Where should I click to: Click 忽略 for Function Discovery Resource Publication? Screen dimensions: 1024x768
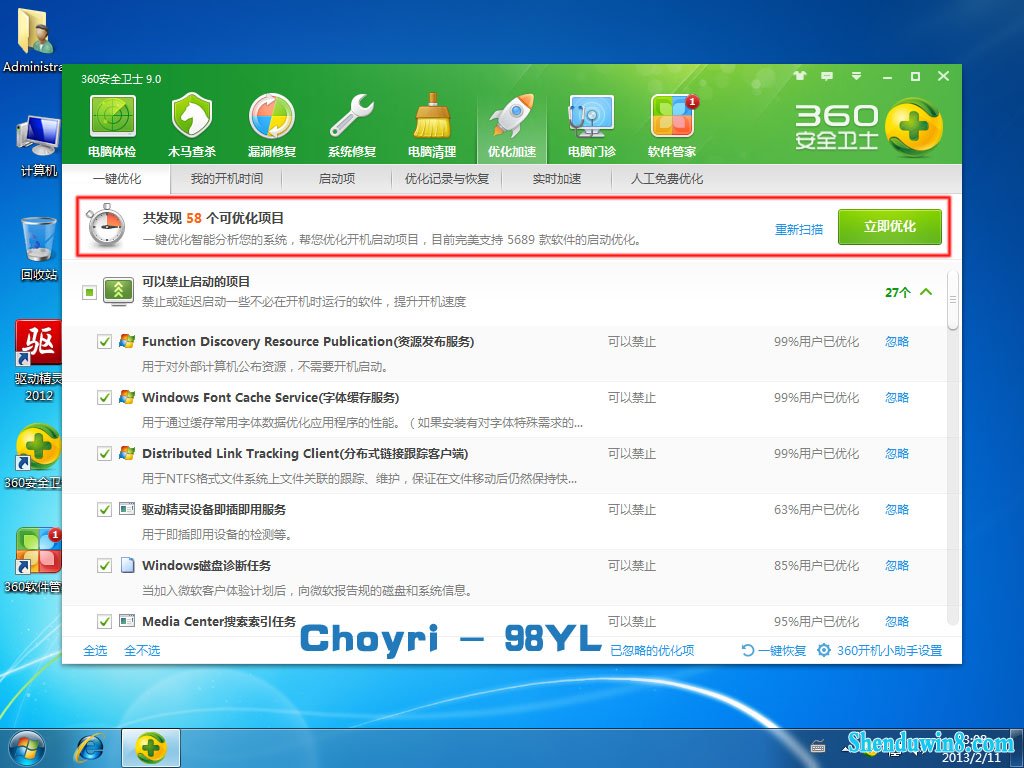point(897,342)
